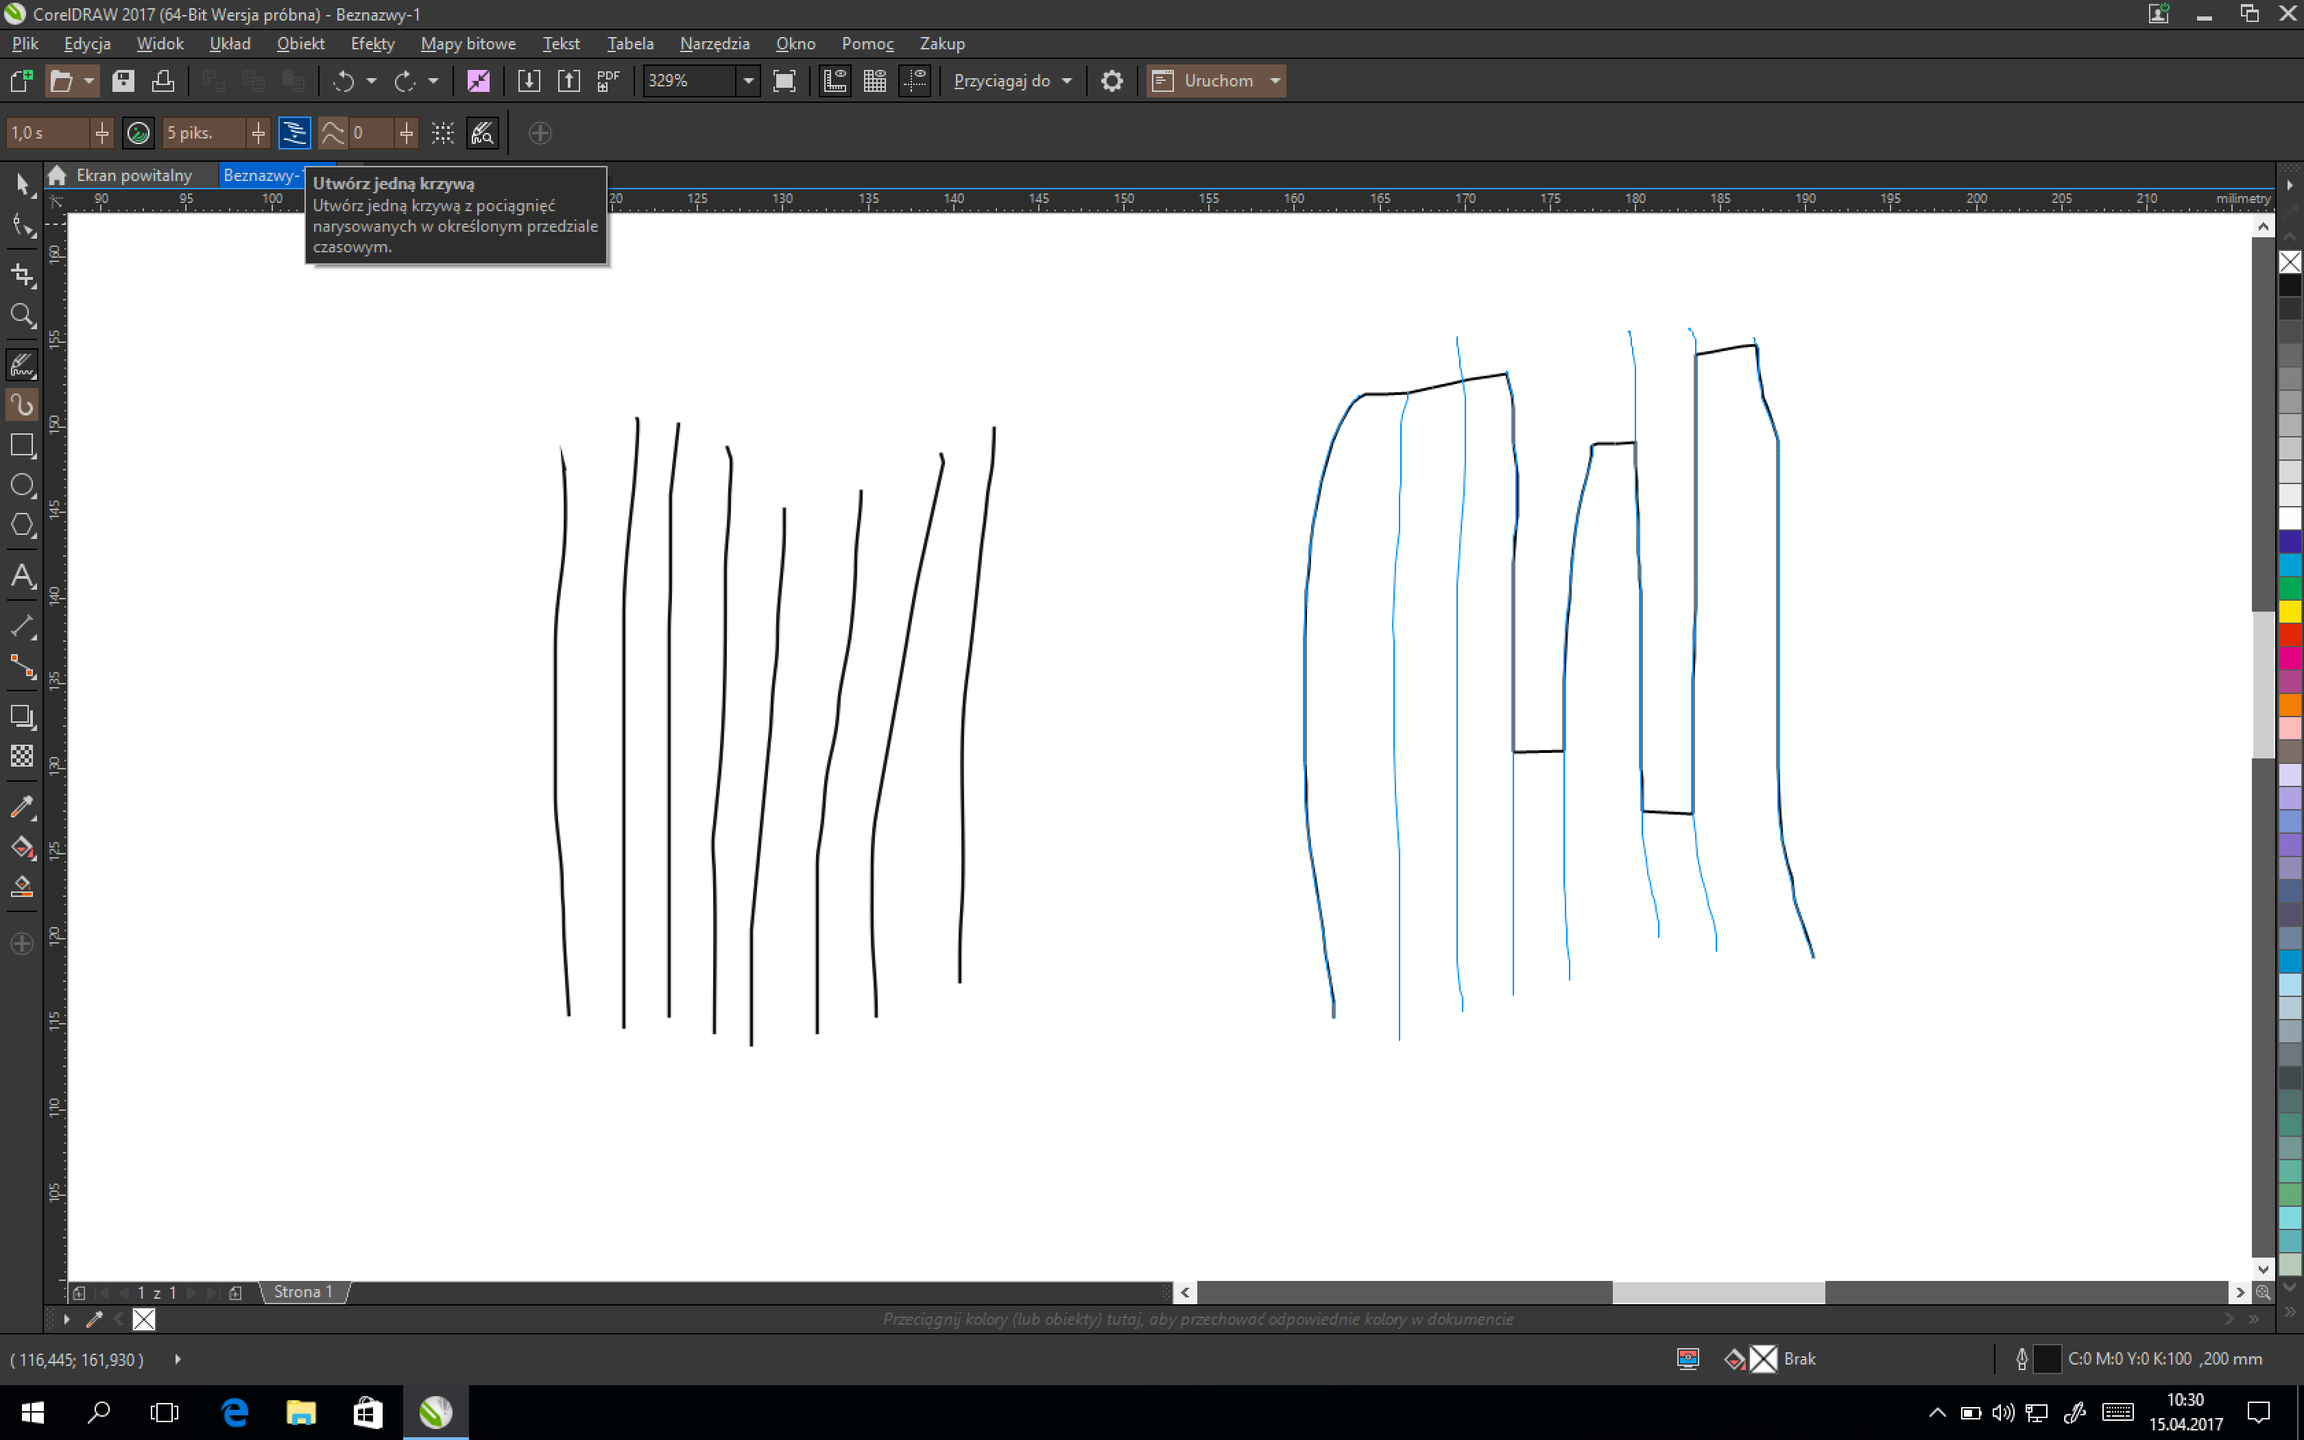Pick the yellow color swatch in palette

tap(2289, 611)
